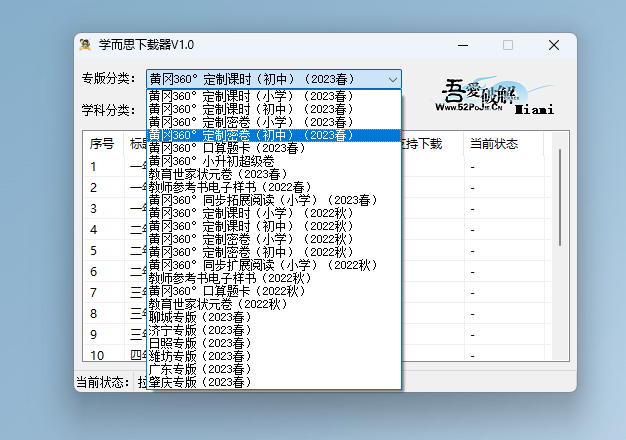Select row number 4 in table
626x440 pixels.
tap(93, 230)
